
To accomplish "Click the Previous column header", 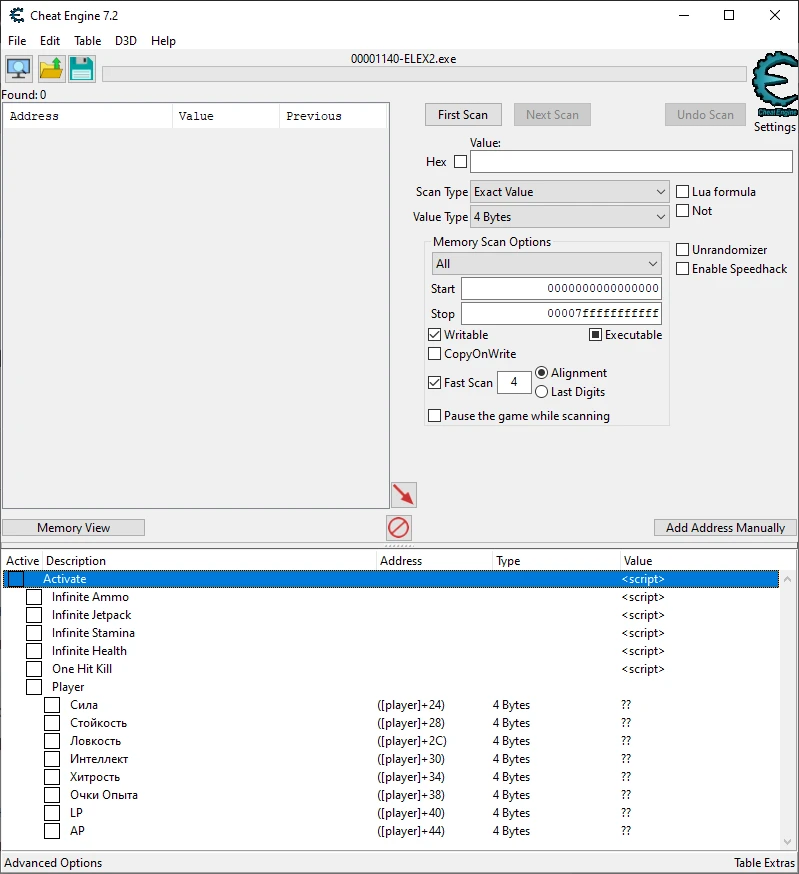I will tap(332, 116).
